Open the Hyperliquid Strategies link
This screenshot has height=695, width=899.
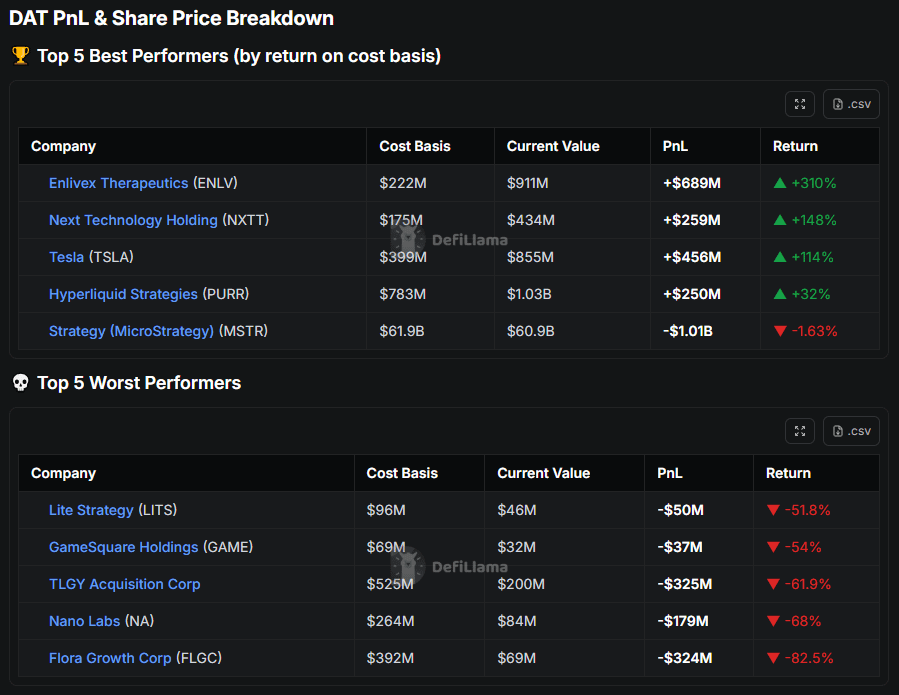pos(123,294)
